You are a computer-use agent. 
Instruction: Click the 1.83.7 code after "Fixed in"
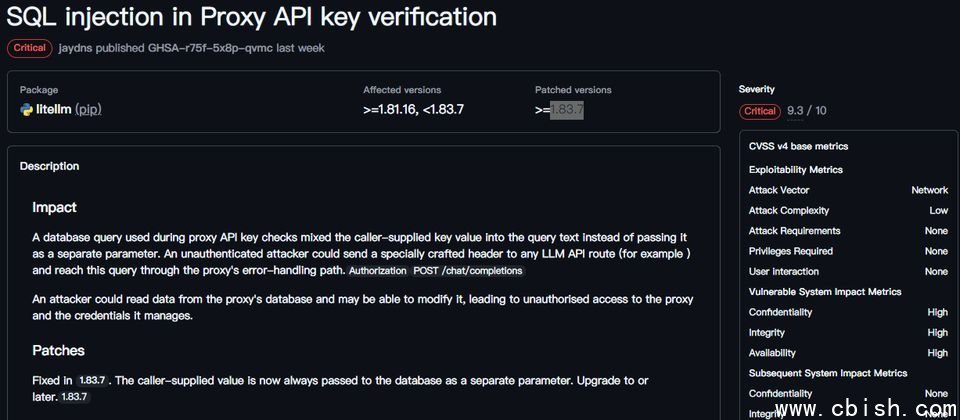coord(92,381)
